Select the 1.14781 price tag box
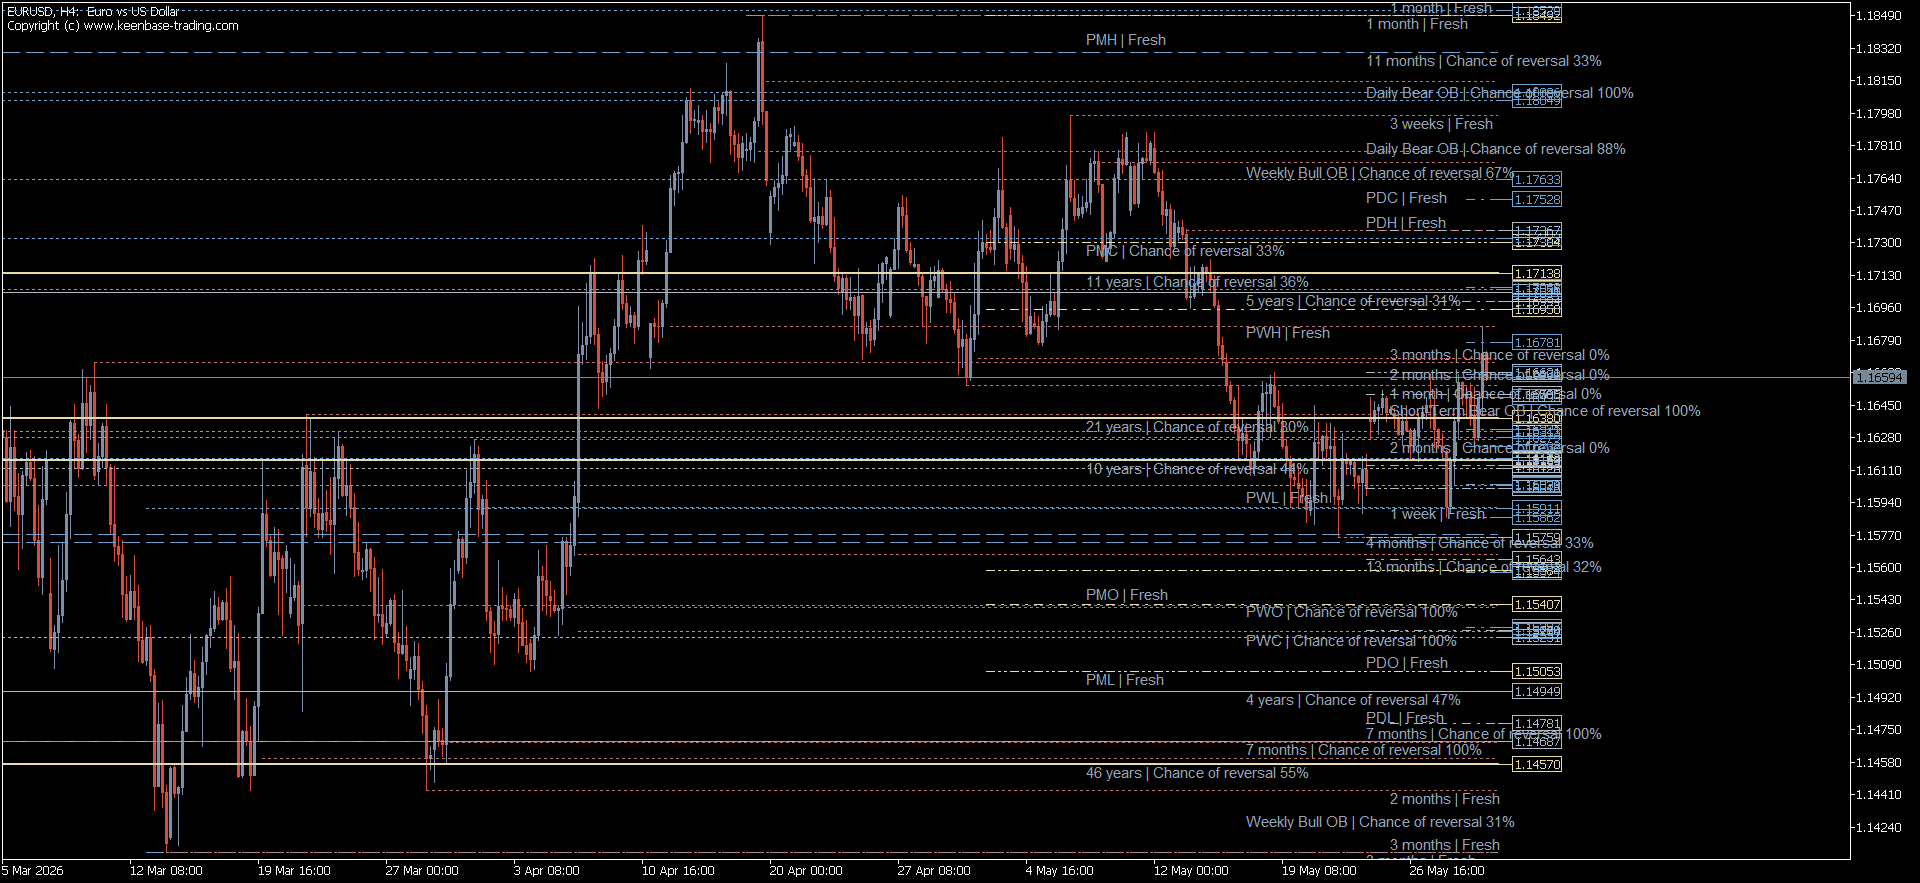The width and height of the screenshot is (1920, 883). coord(1537,723)
